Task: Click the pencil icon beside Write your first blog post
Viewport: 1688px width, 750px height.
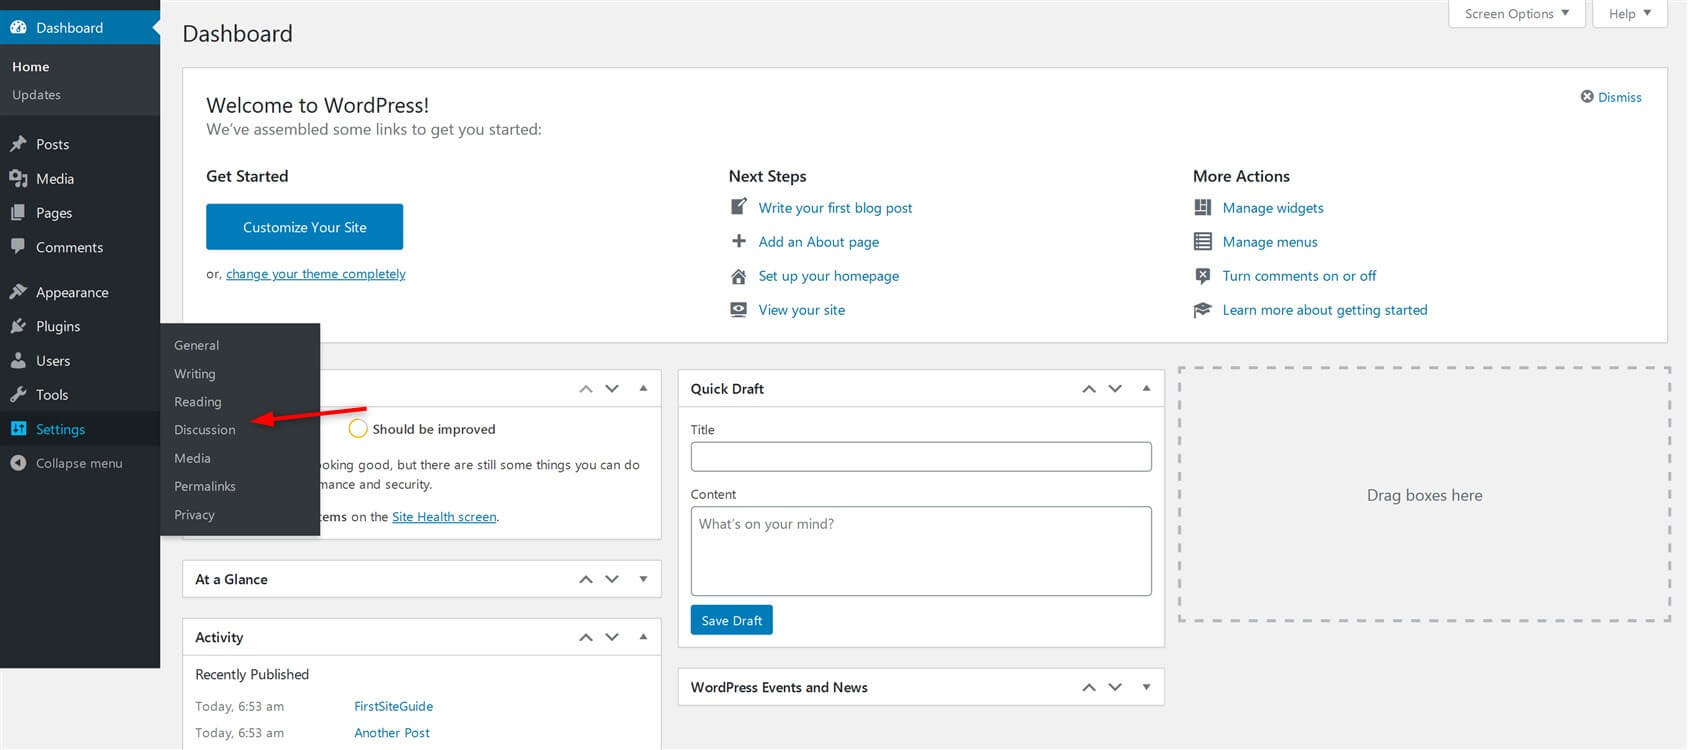Action: [739, 207]
